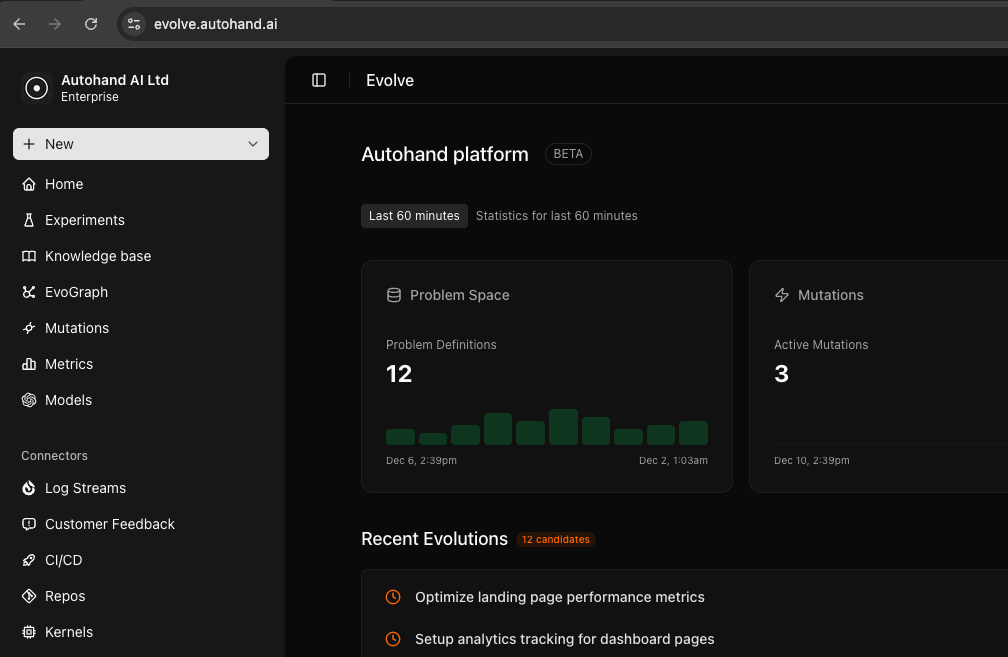1008x657 pixels.
Task: Reload the browser page
Action: [91, 24]
